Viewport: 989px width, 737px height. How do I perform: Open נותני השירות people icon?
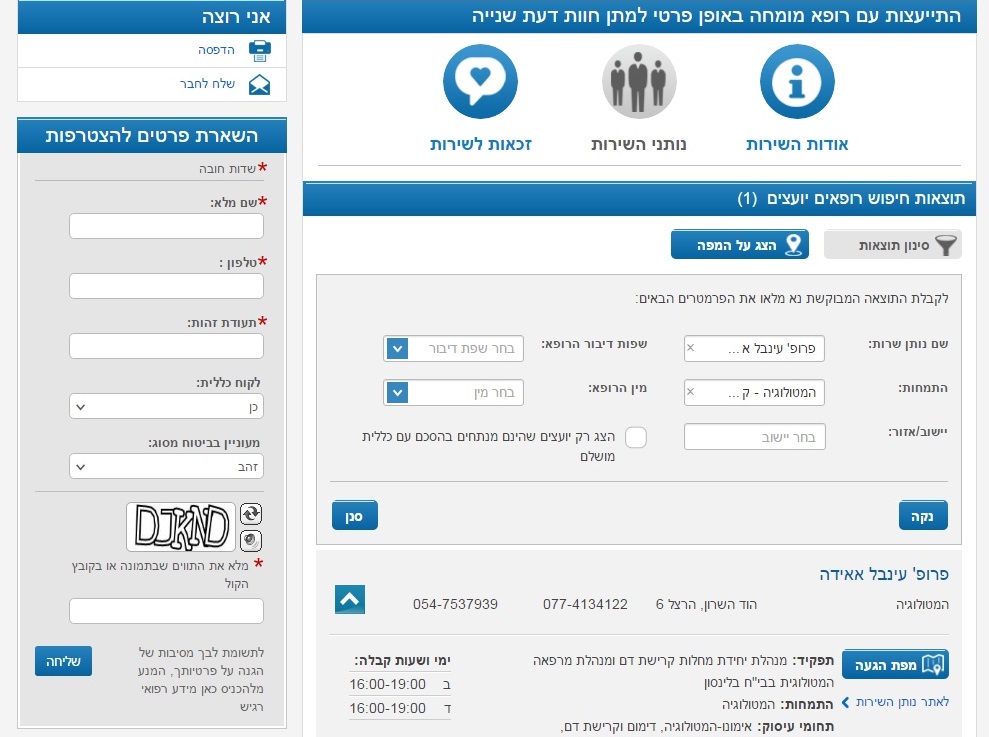[639, 83]
